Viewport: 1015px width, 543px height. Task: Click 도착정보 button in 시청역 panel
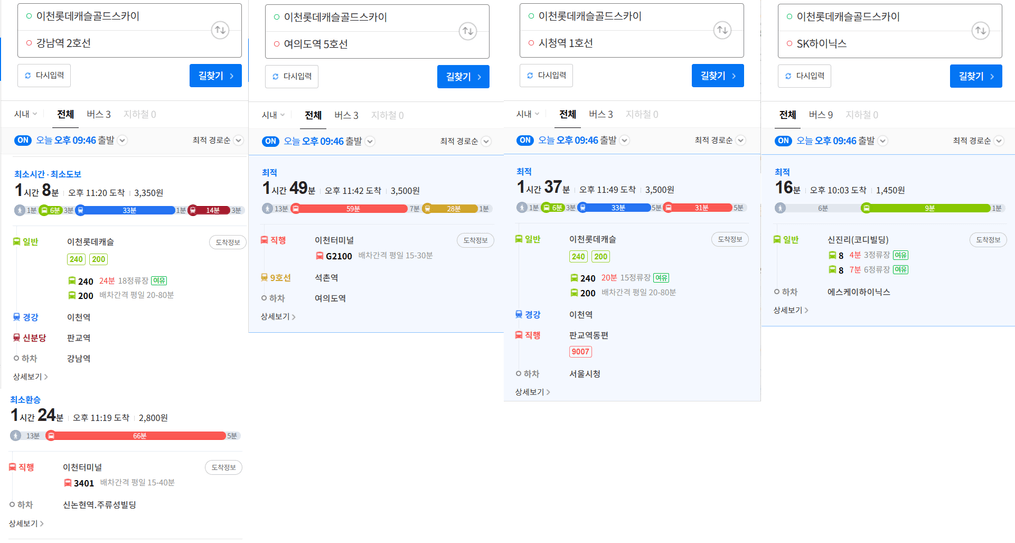(730, 239)
